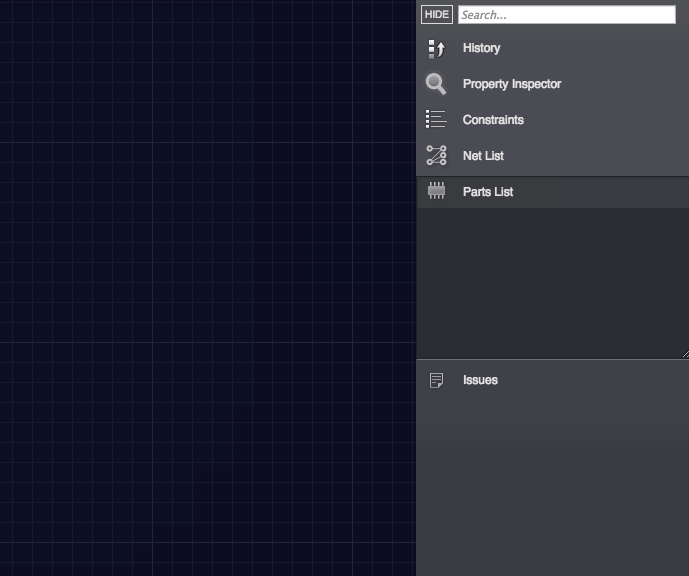Click the Constraints list icon
This screenshot has height=576, width=689.
(x=436, y=119)
